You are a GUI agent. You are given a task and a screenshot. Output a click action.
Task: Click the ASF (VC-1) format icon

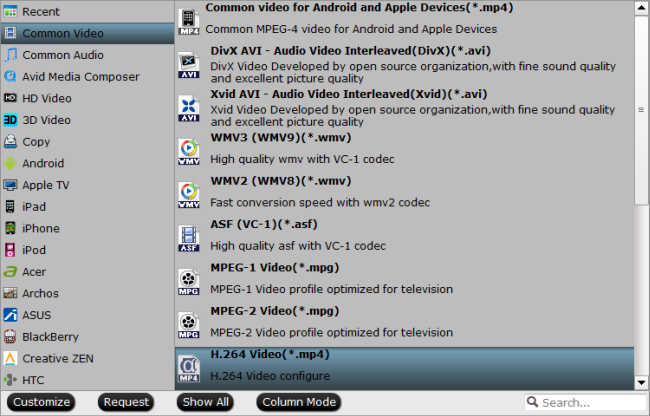coord(189,239)
